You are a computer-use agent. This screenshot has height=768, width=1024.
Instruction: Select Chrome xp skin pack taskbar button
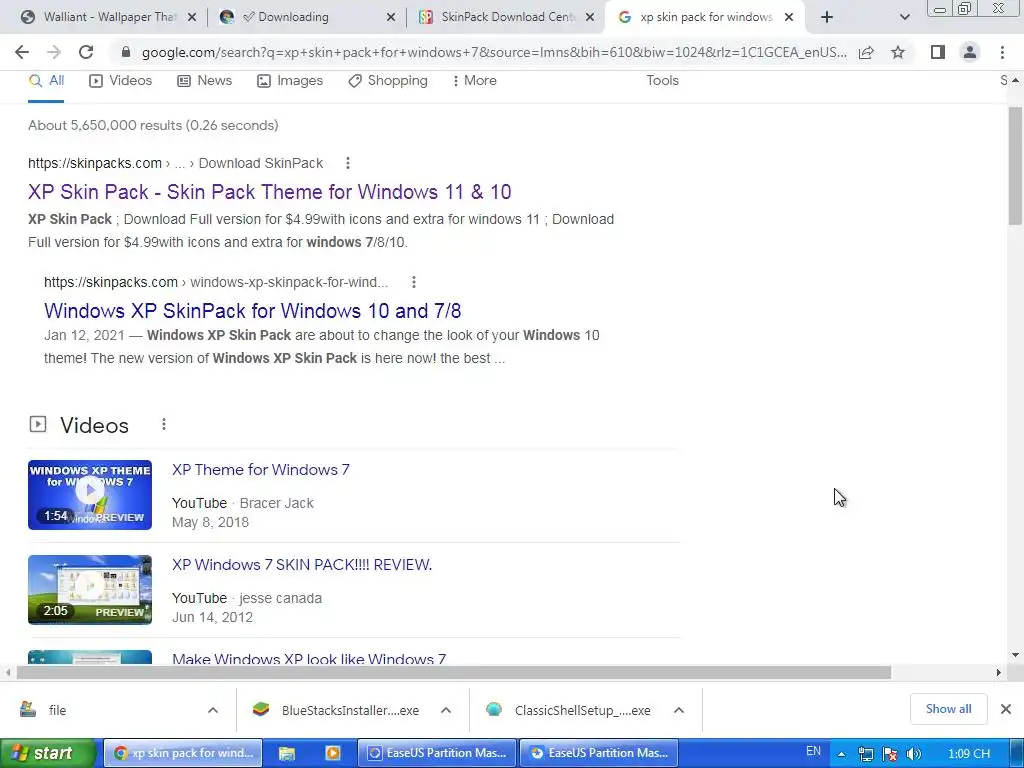[x=184, y=754]
